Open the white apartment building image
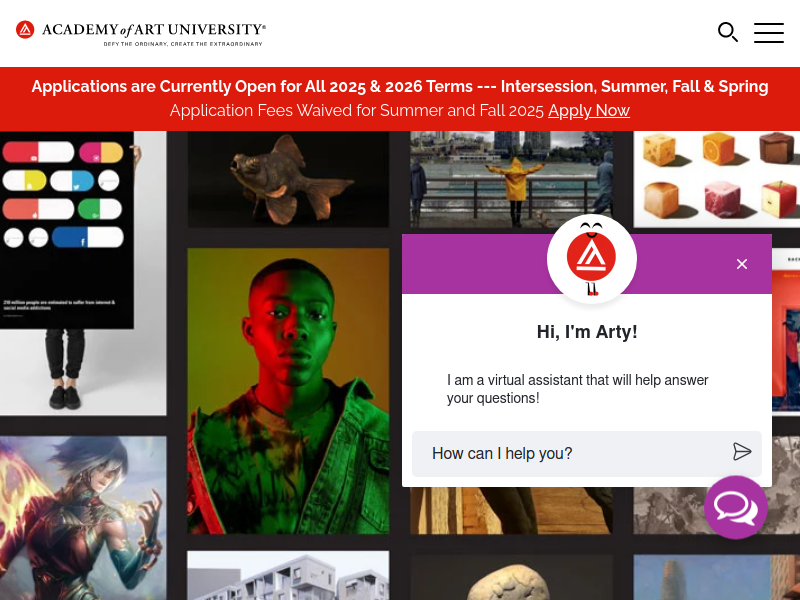The height and width of the screenshot is (600, 800). (x=288, y=576)
